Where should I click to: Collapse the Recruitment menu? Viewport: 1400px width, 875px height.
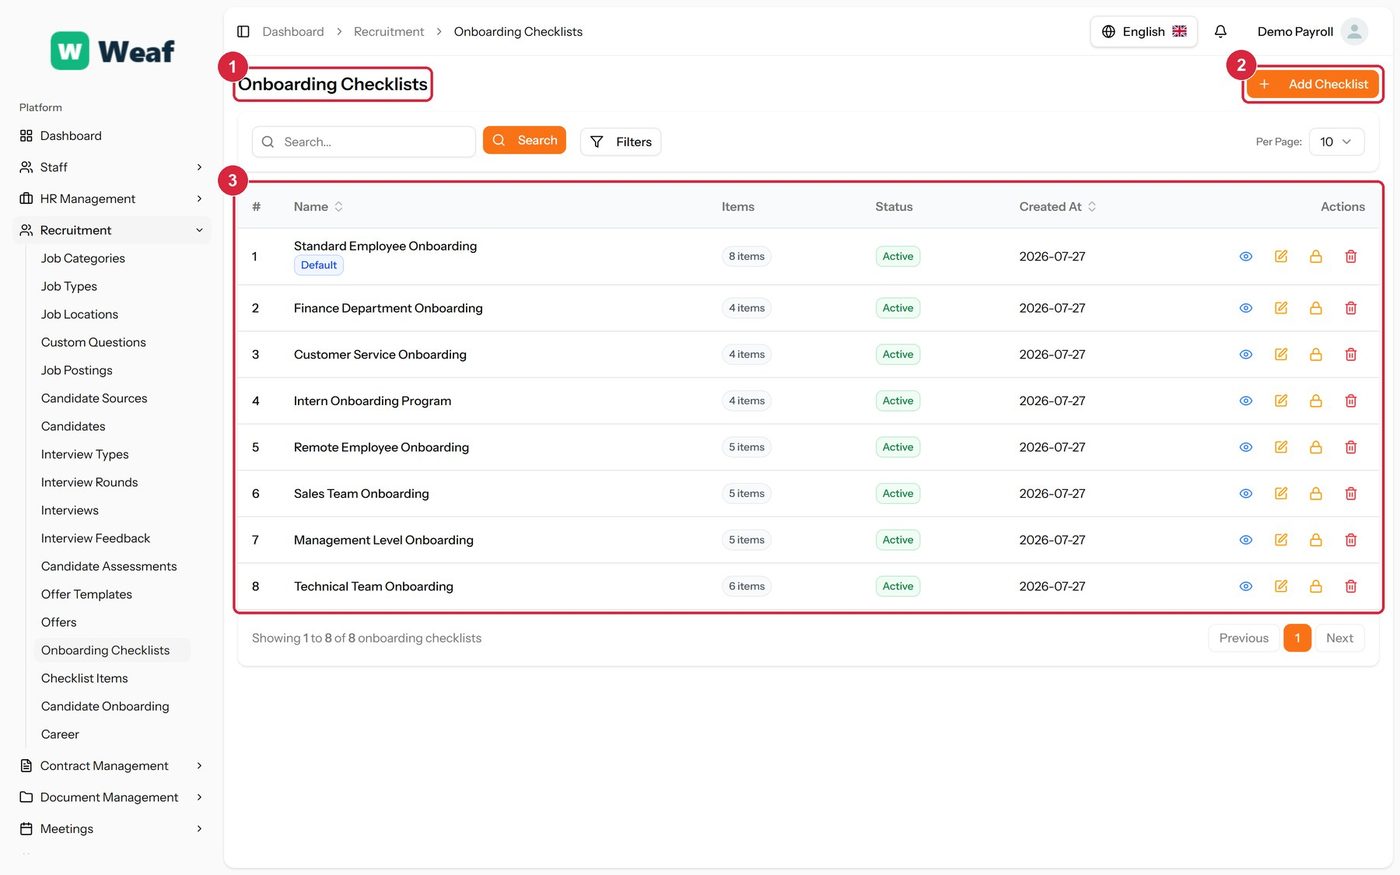tap(112, 230)
